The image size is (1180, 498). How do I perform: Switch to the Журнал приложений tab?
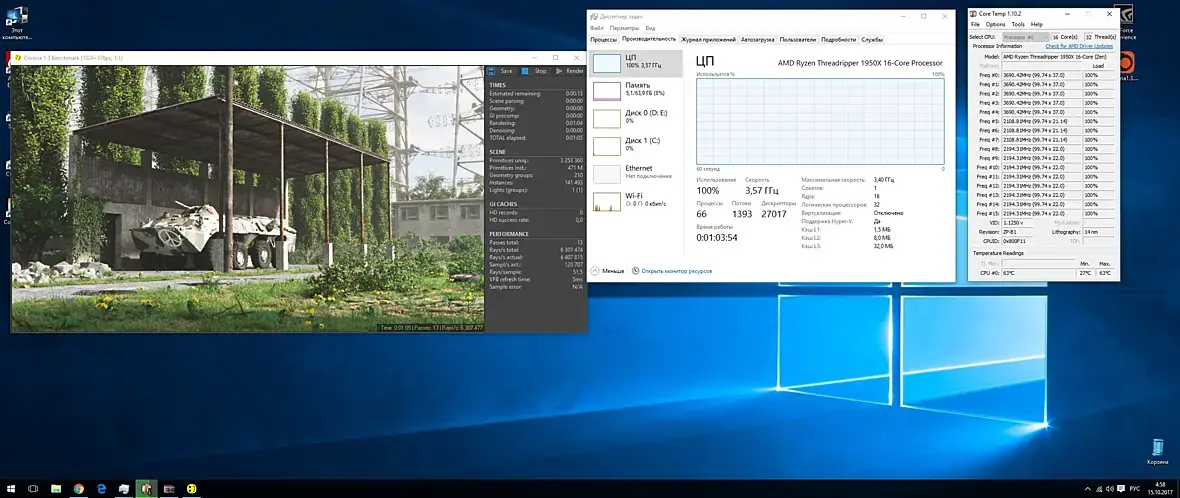(708, 39)
